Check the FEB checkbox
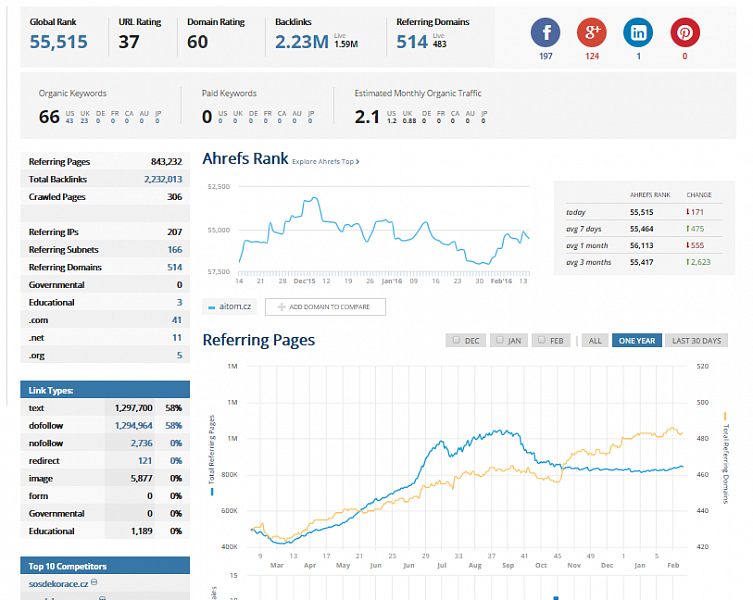This screenshot has height=600, width=753. (x=543, y=340)
